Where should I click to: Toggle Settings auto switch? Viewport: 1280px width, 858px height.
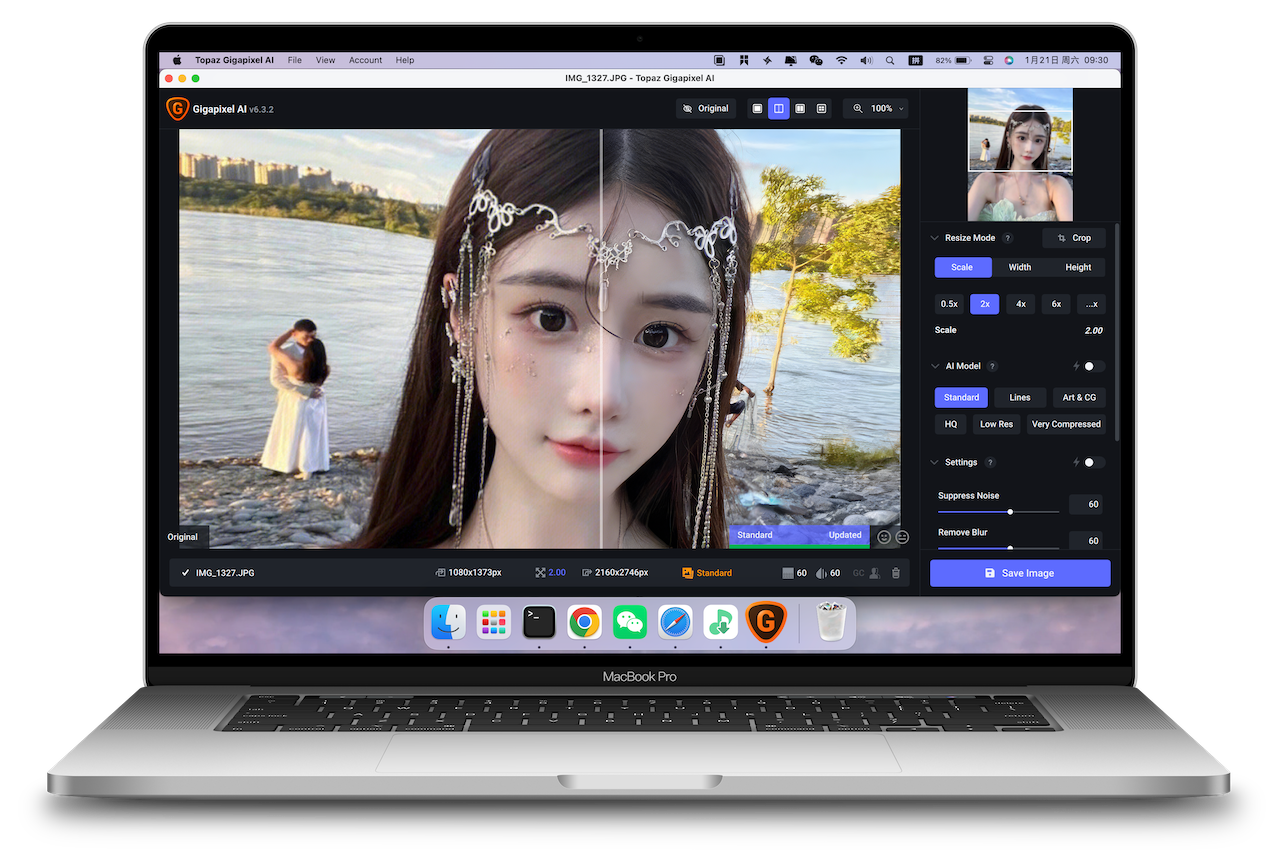pyautogui.click(x=1094, y=462)
